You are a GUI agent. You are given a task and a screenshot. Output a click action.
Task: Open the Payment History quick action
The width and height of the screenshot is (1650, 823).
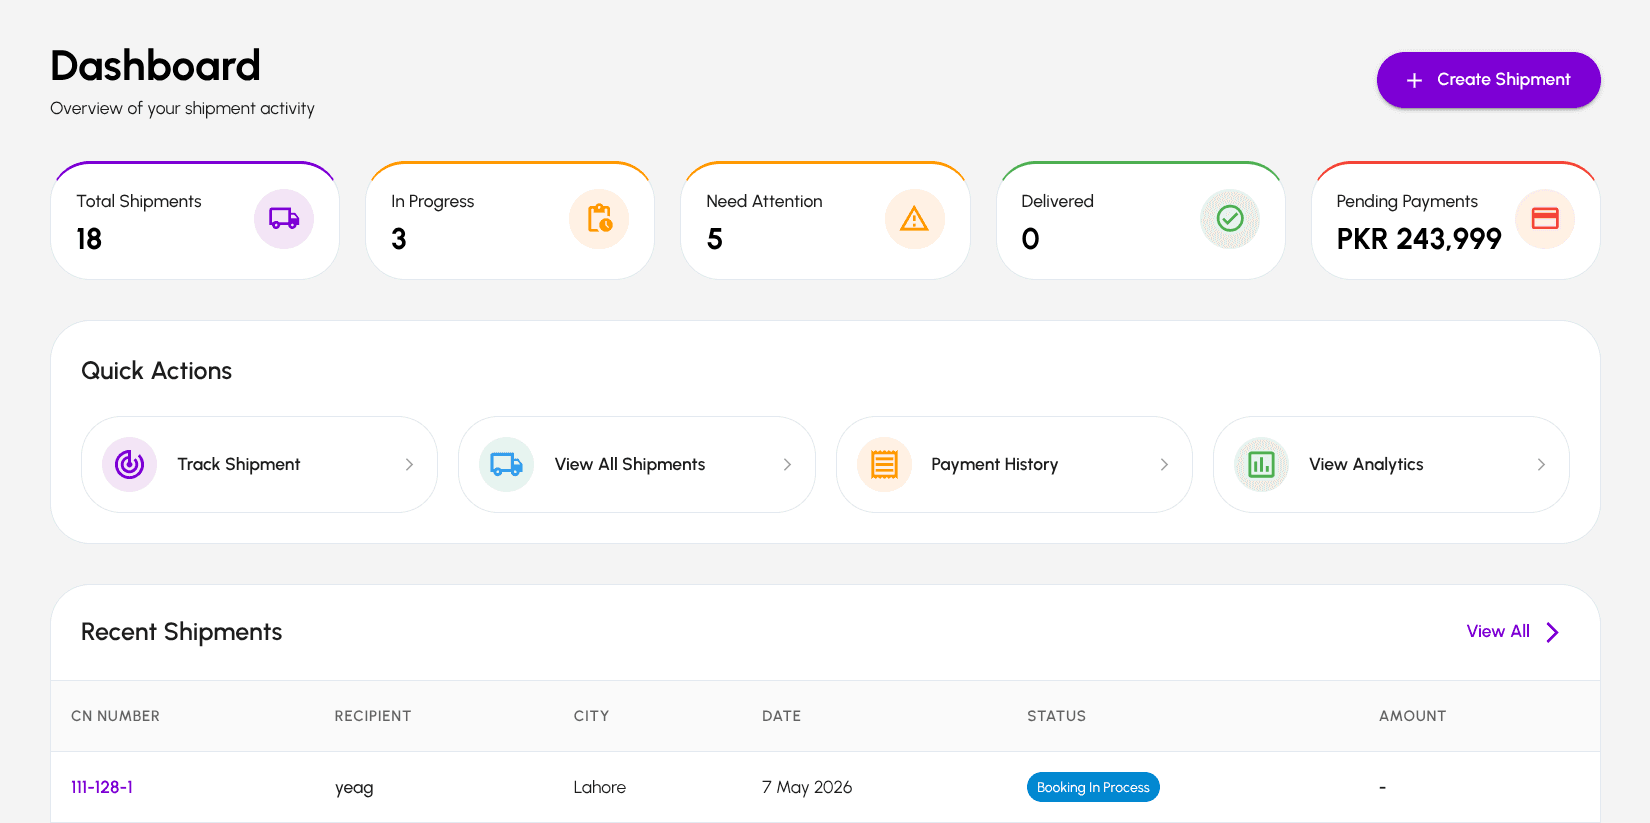1014,465
